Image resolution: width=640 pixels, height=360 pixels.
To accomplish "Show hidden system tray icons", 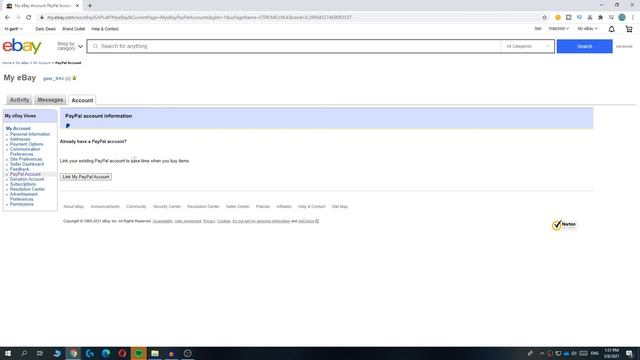I will tap(542, 353).
